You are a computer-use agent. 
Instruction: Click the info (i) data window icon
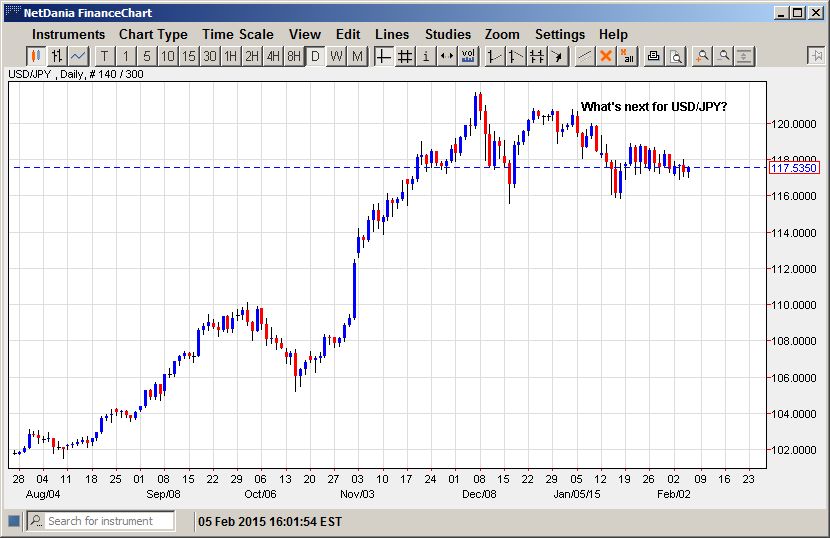tap(426, 56)
